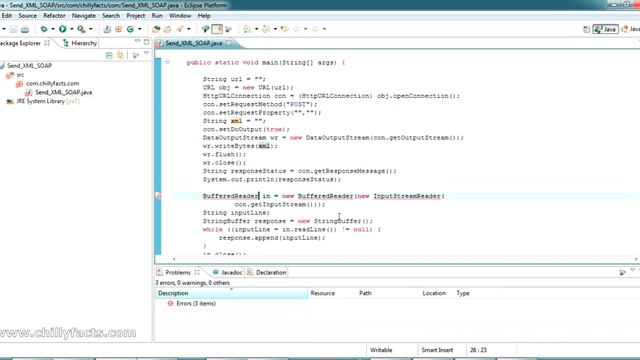This screenshot has width=640, height=360.
Task: Click the Forward navigation arrow
Action: pos(316,29)
